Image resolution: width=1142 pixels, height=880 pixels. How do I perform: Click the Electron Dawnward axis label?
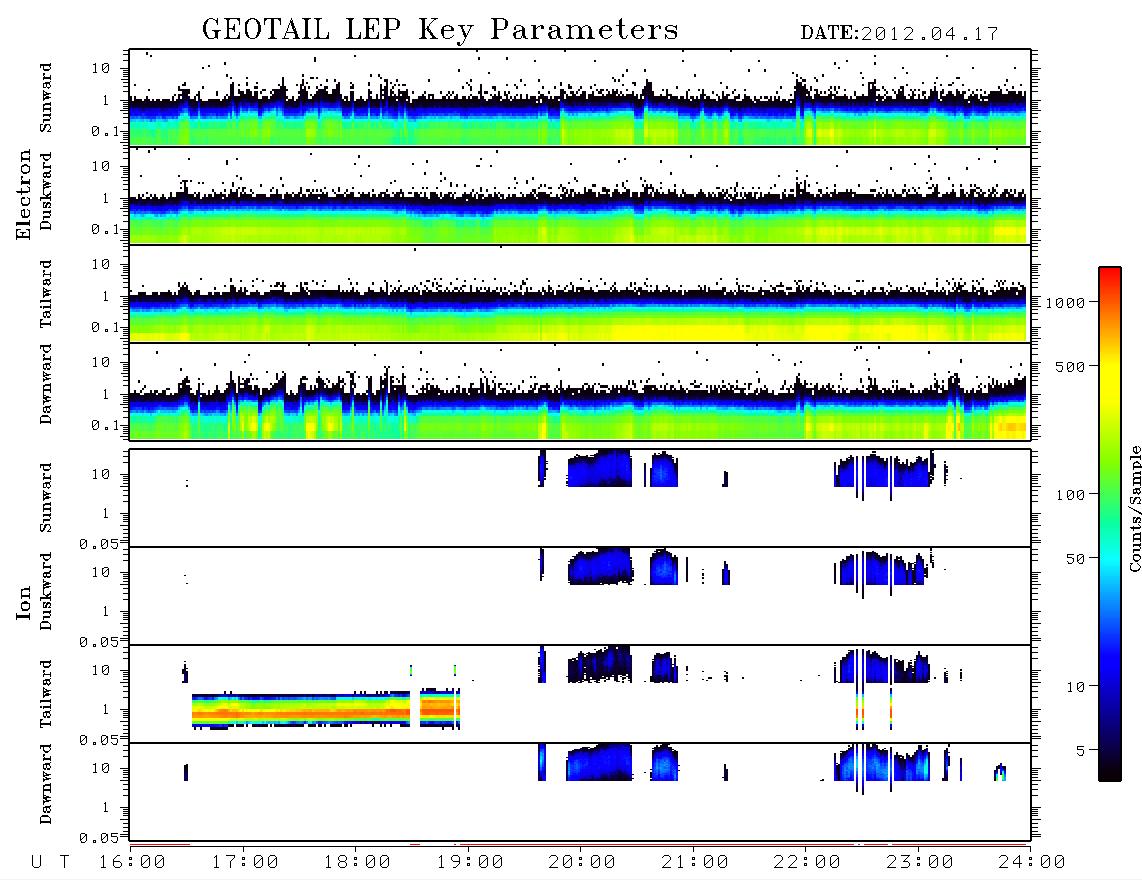pyautogui.click(x=46, y=385)
